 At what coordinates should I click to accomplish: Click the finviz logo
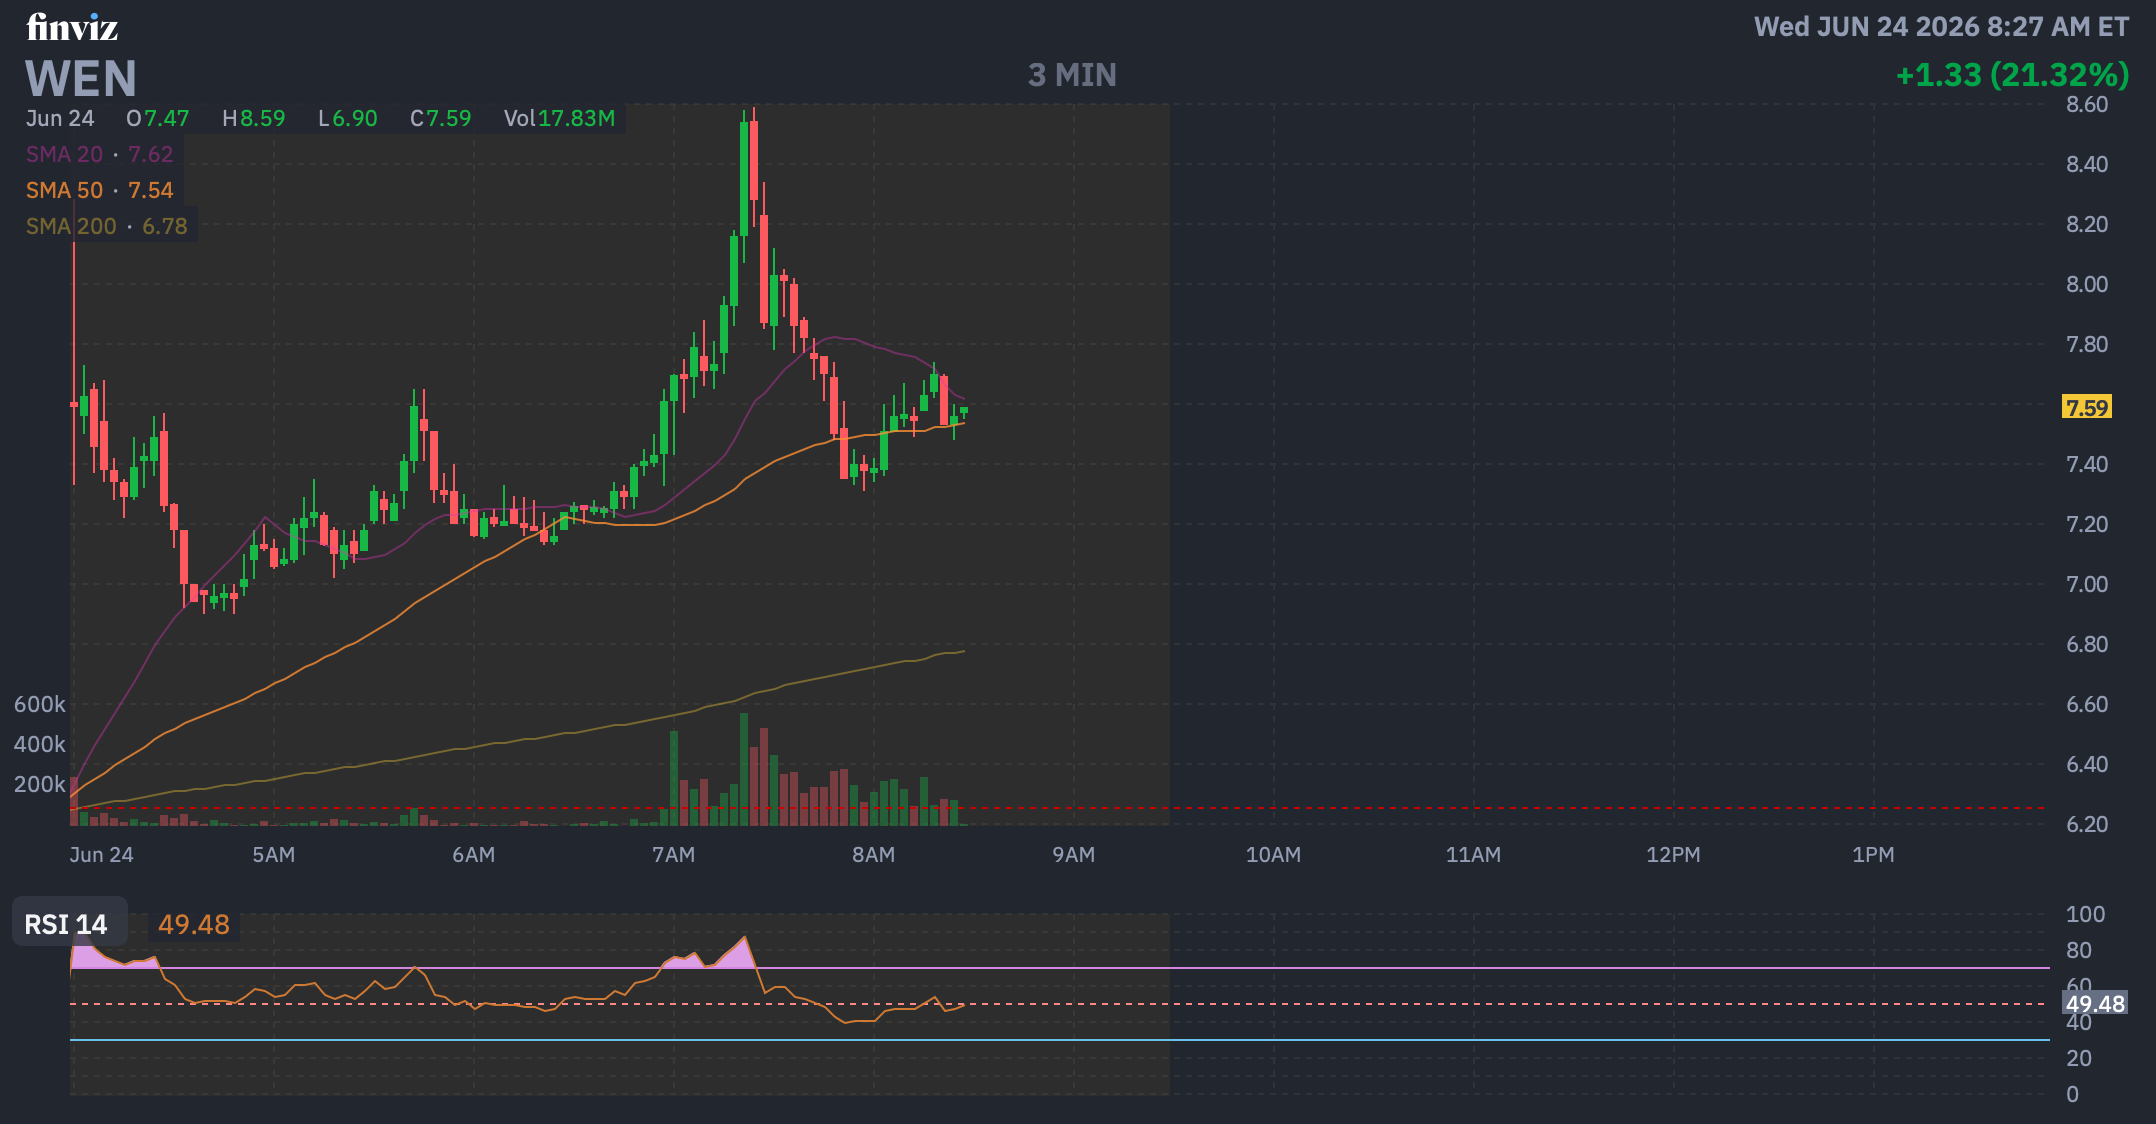72,27
